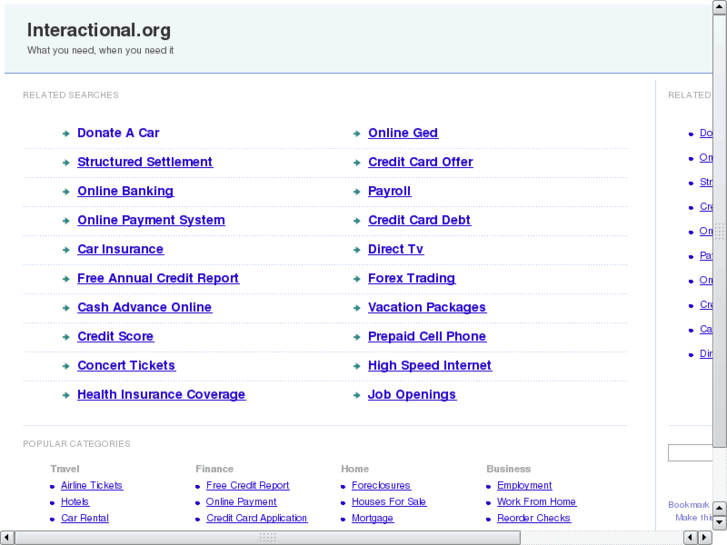Click Hotels under Travel category
This screenshot has height=545, width=727.
75,502
